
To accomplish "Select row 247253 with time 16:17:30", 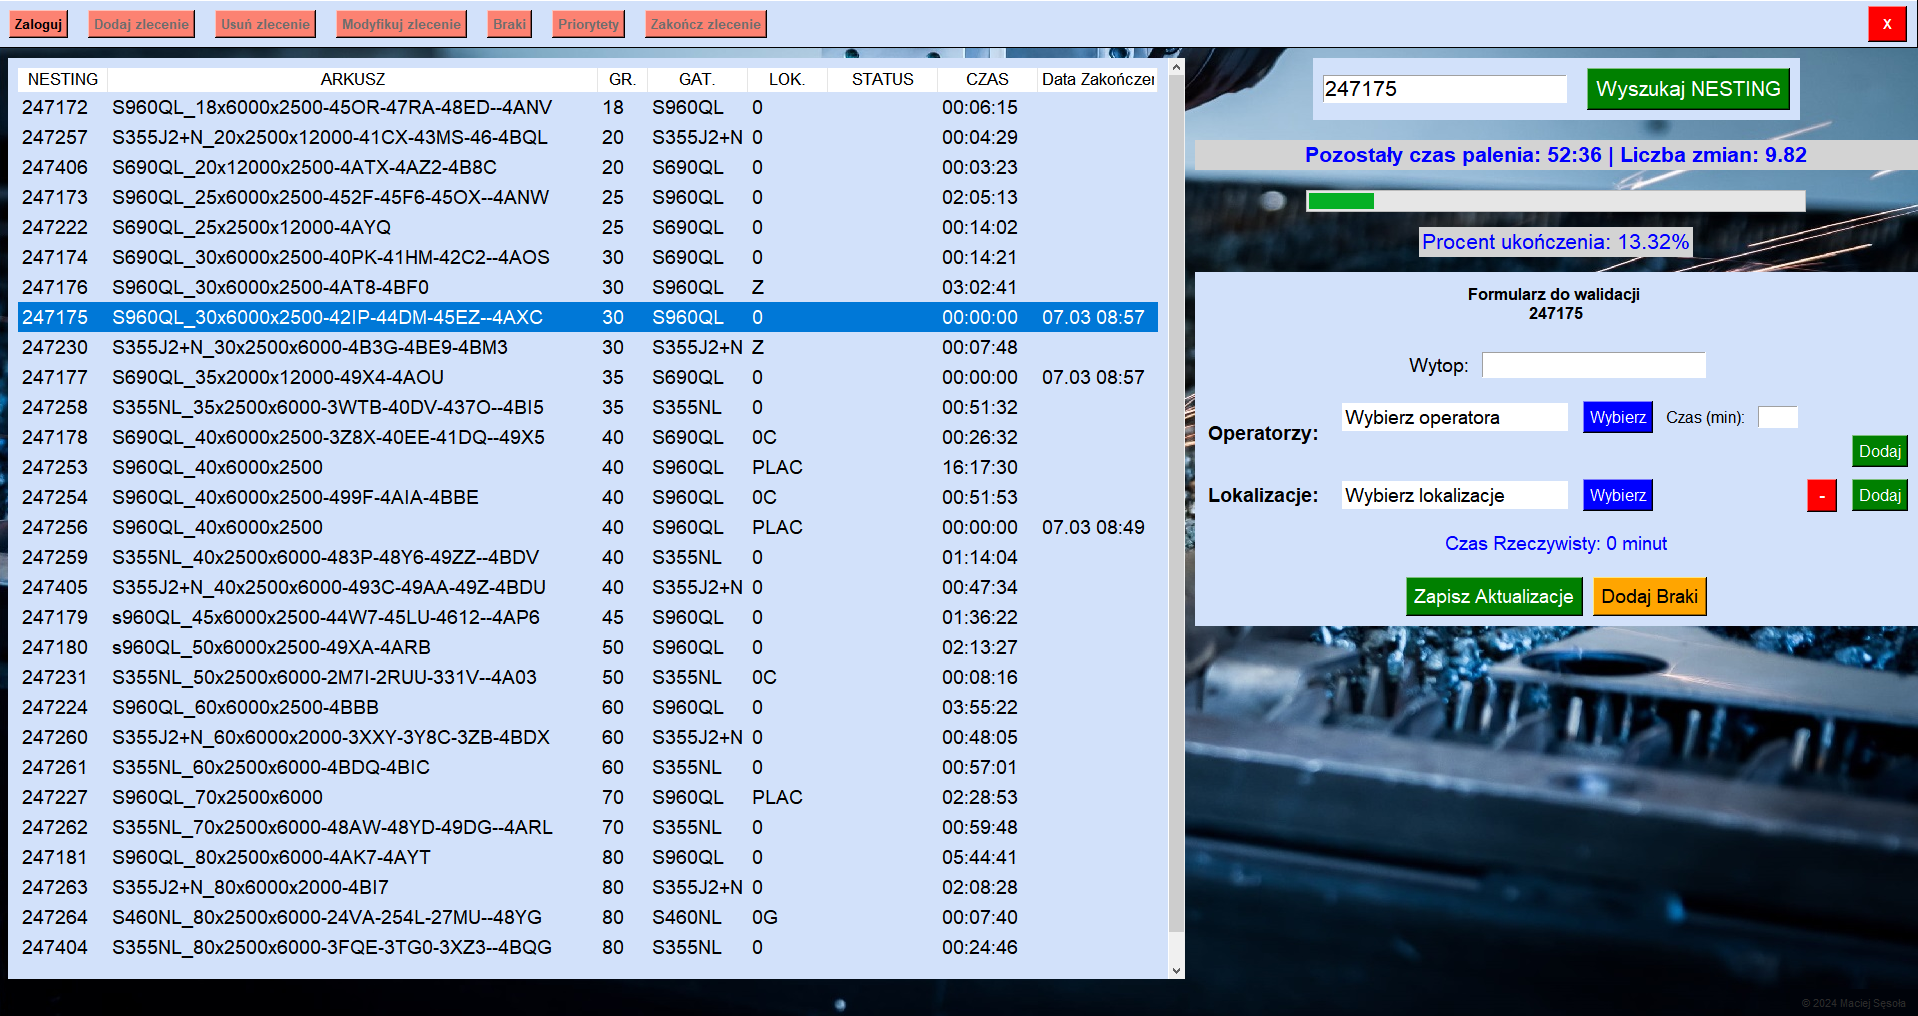I will click(588, 467).
